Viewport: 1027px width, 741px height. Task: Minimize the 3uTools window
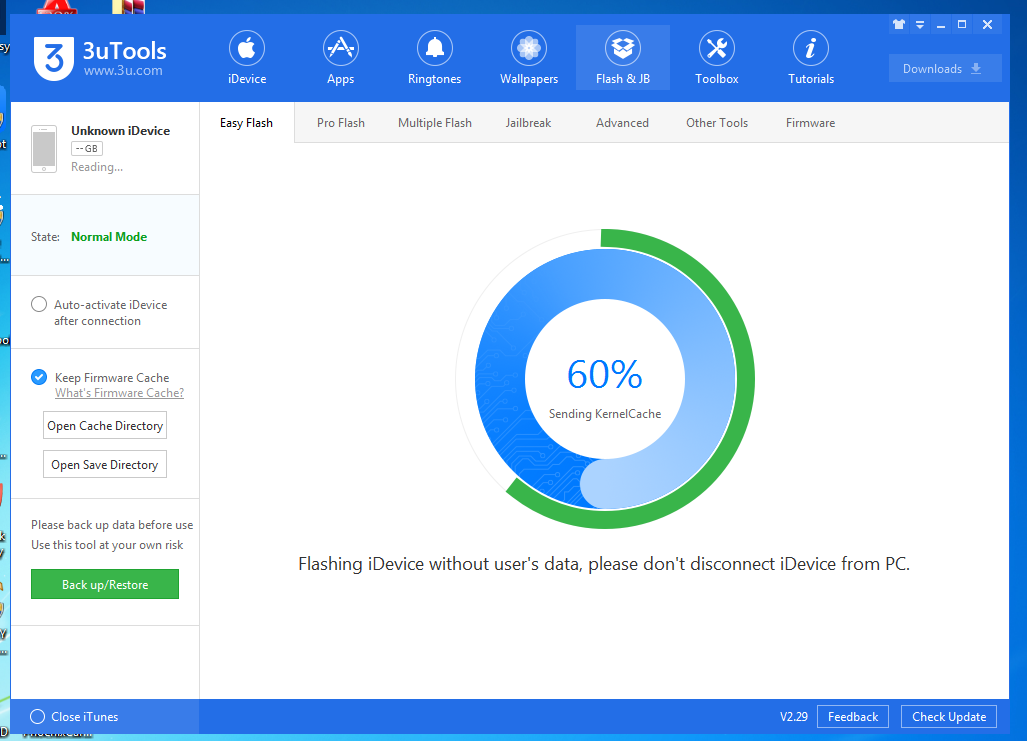(x=941, y=26)
